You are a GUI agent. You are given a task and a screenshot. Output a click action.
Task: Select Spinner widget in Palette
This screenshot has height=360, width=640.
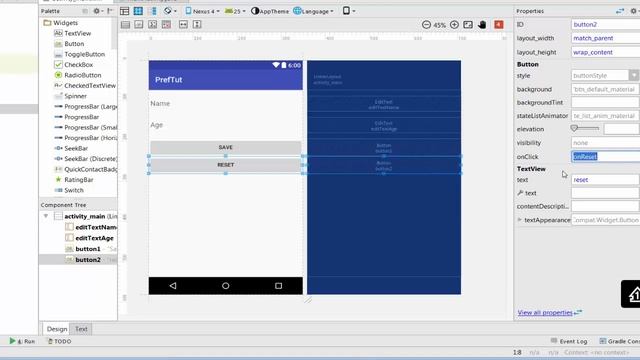point(70,96)
